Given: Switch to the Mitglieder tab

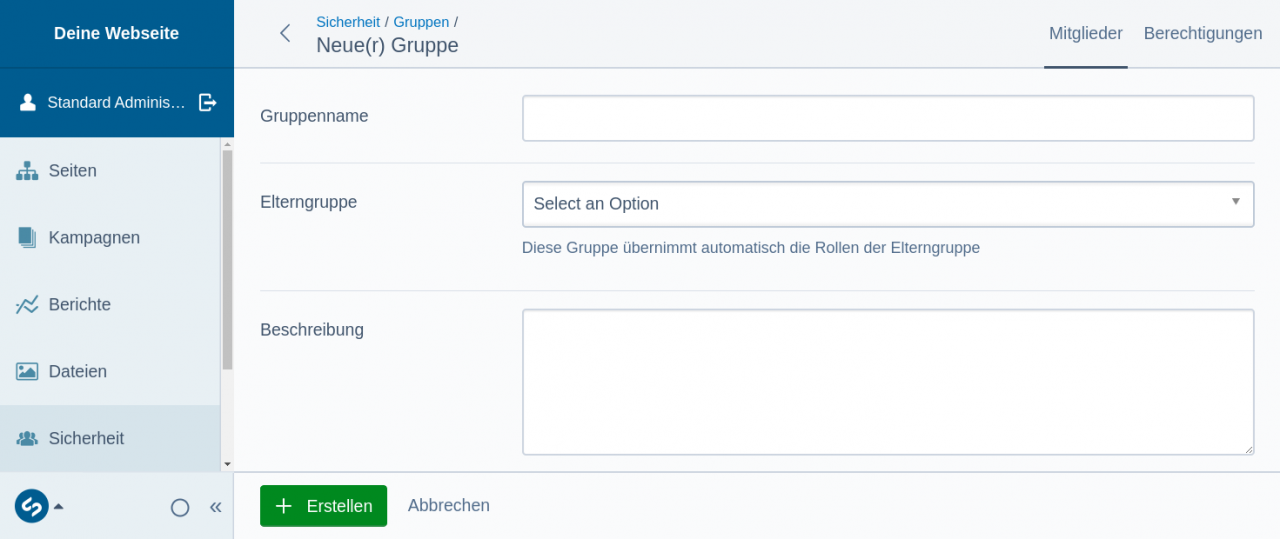Looking at the screenshot, I should pos(1086,33).
